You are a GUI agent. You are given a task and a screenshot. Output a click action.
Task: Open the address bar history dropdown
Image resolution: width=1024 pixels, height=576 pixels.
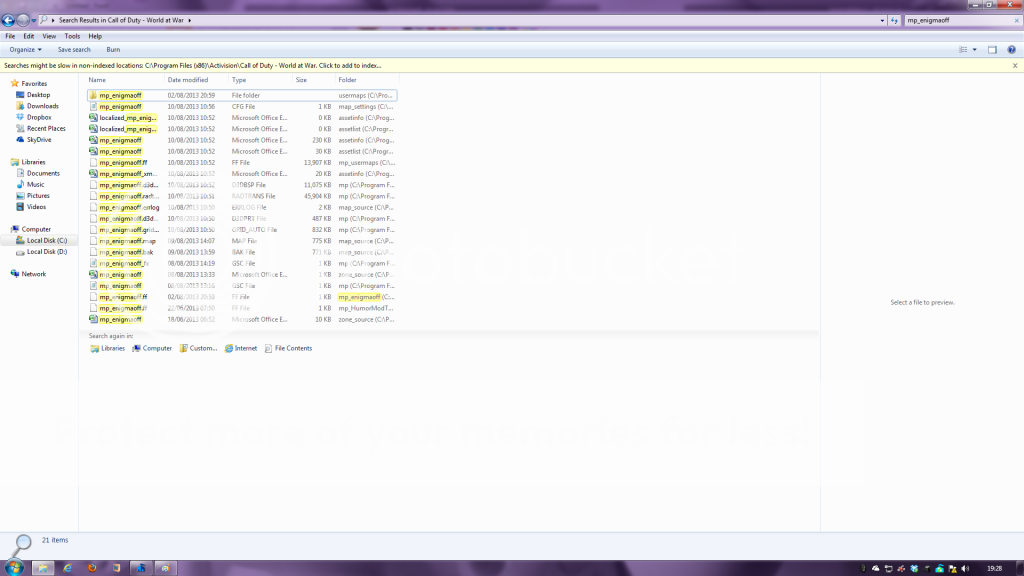click(882, 20)
